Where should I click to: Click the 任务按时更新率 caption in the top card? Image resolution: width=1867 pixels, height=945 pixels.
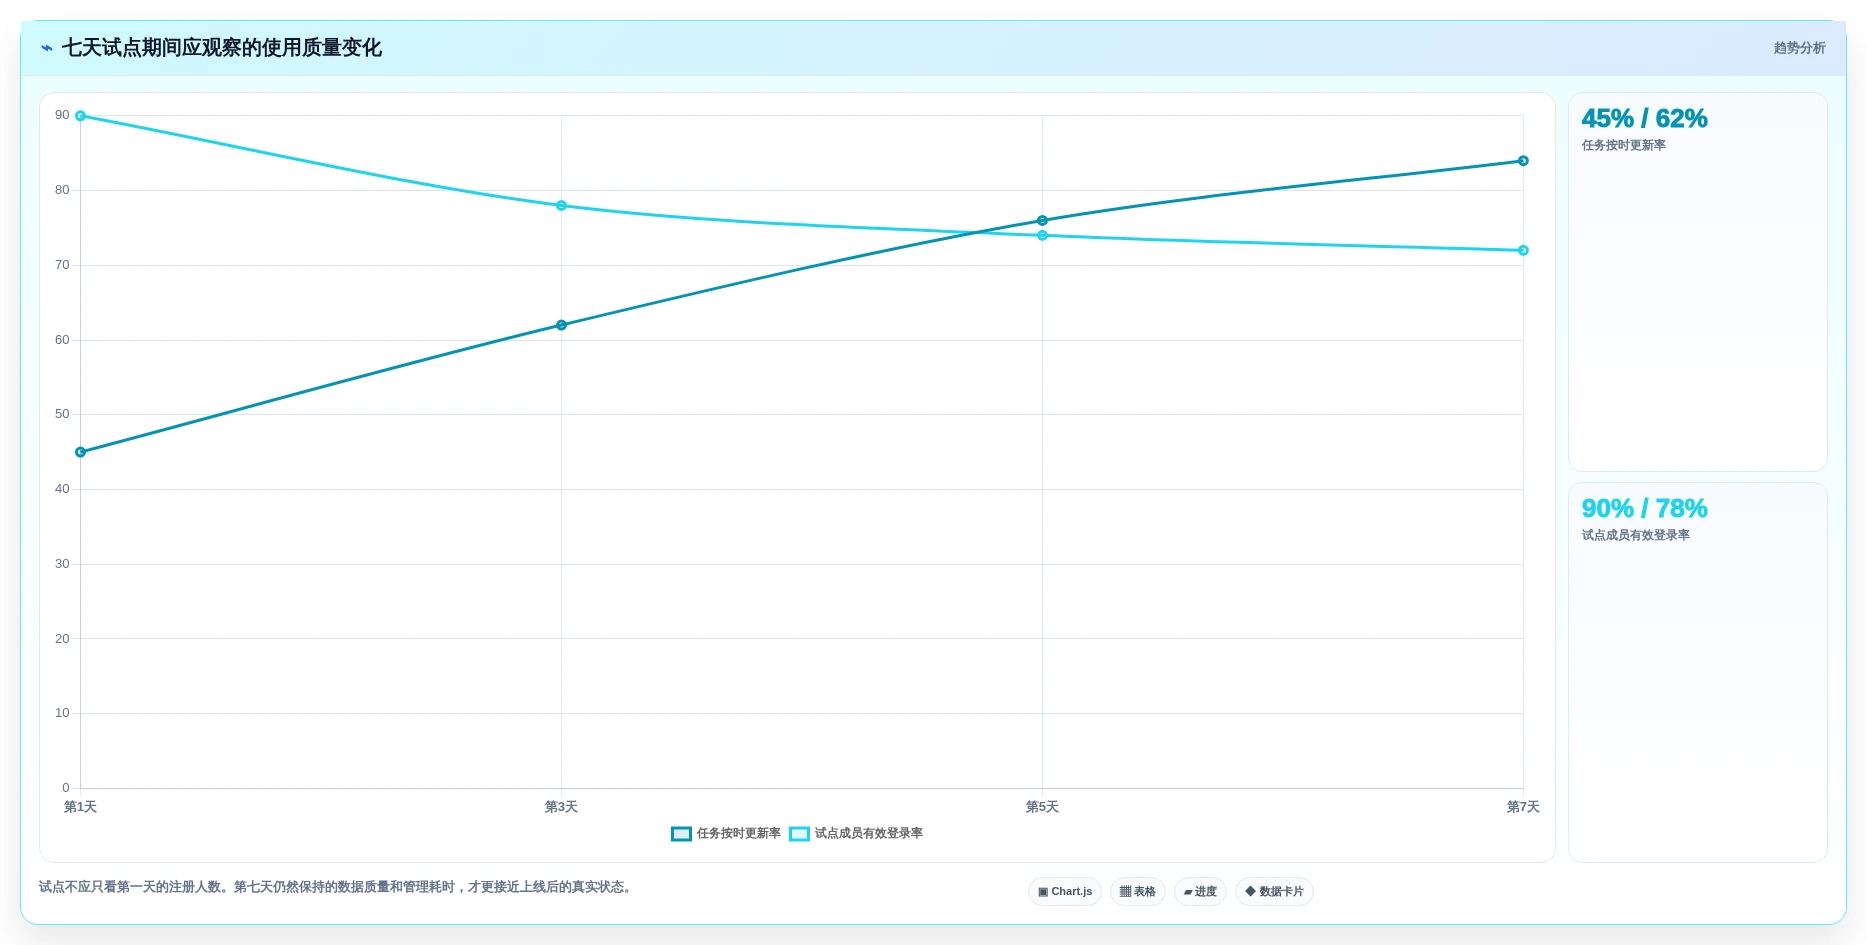pyautogui.click(x=1623, y=146)
